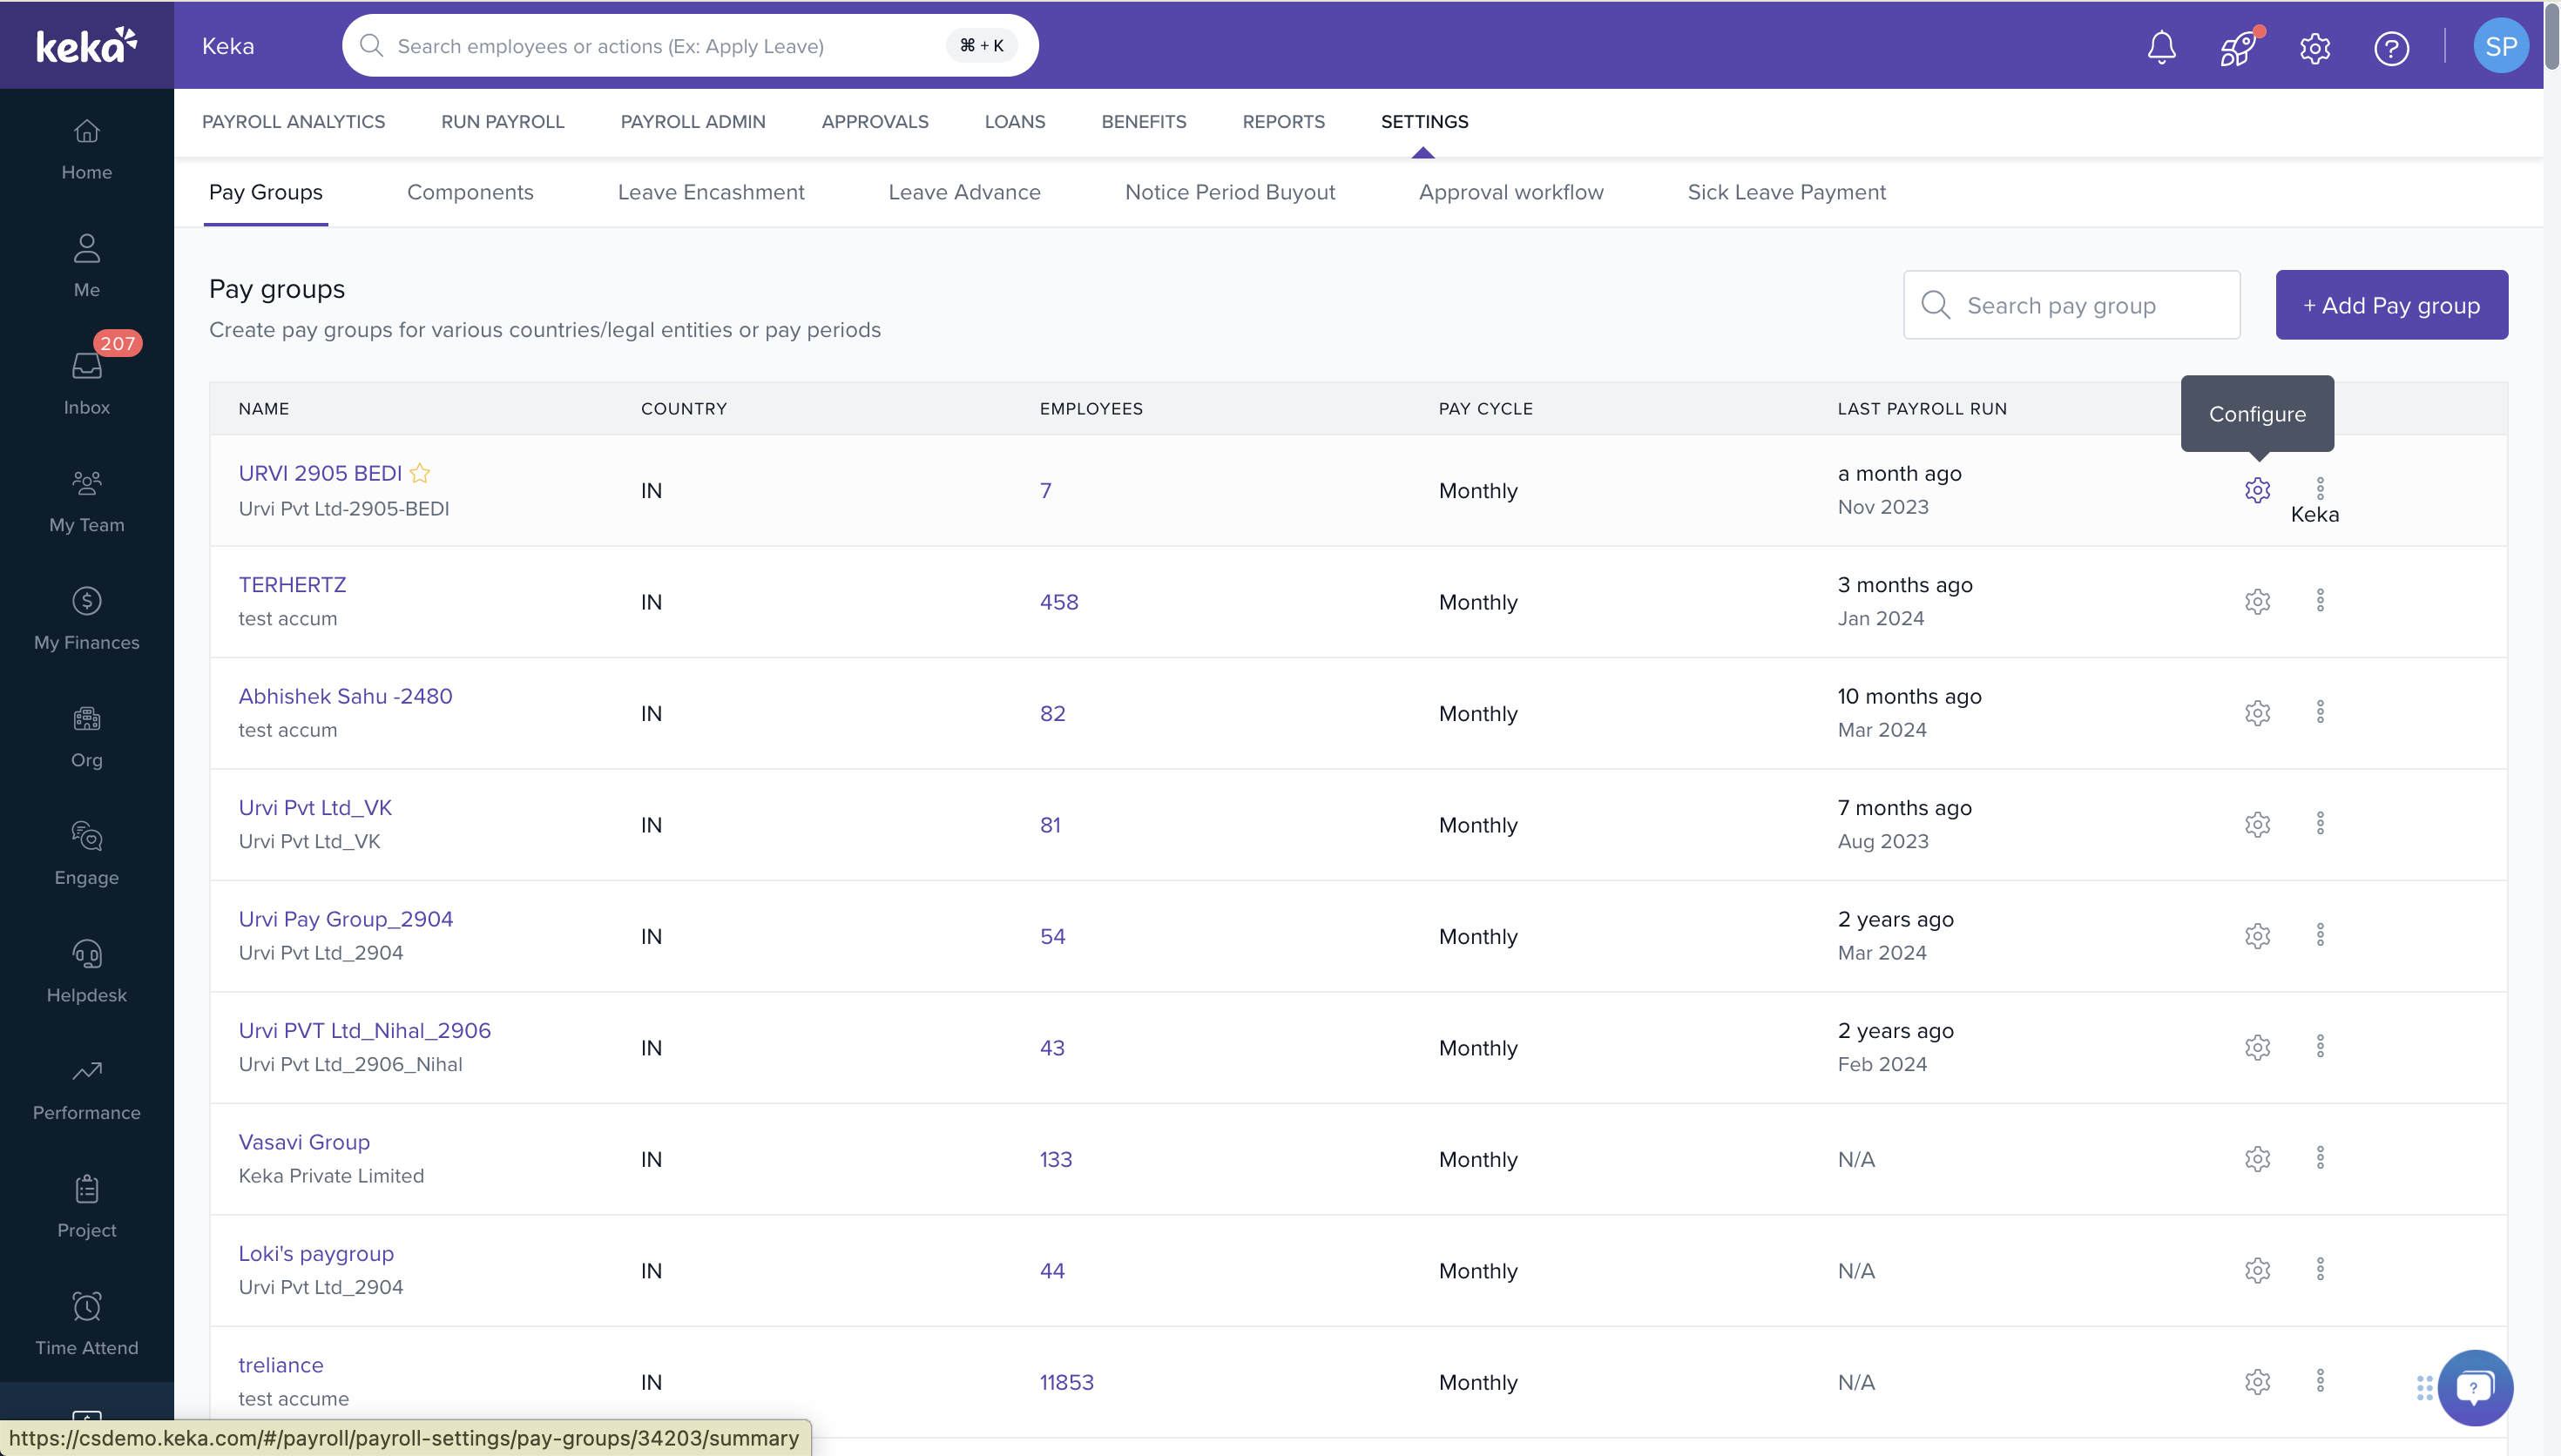Click configure gear for TERHERTZ pay group
The image size is (2561, 1456).
[x=2257, y=601]
